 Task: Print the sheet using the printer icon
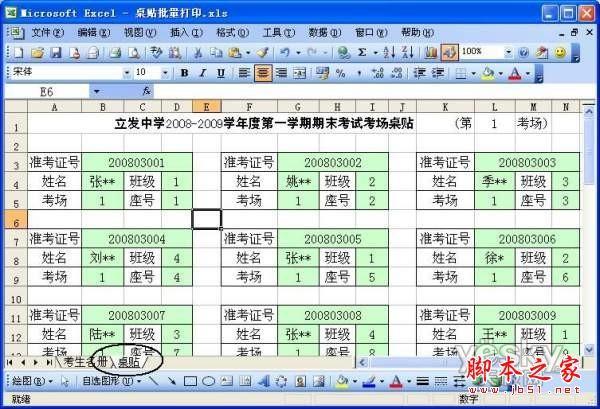(x=115, y=53)
